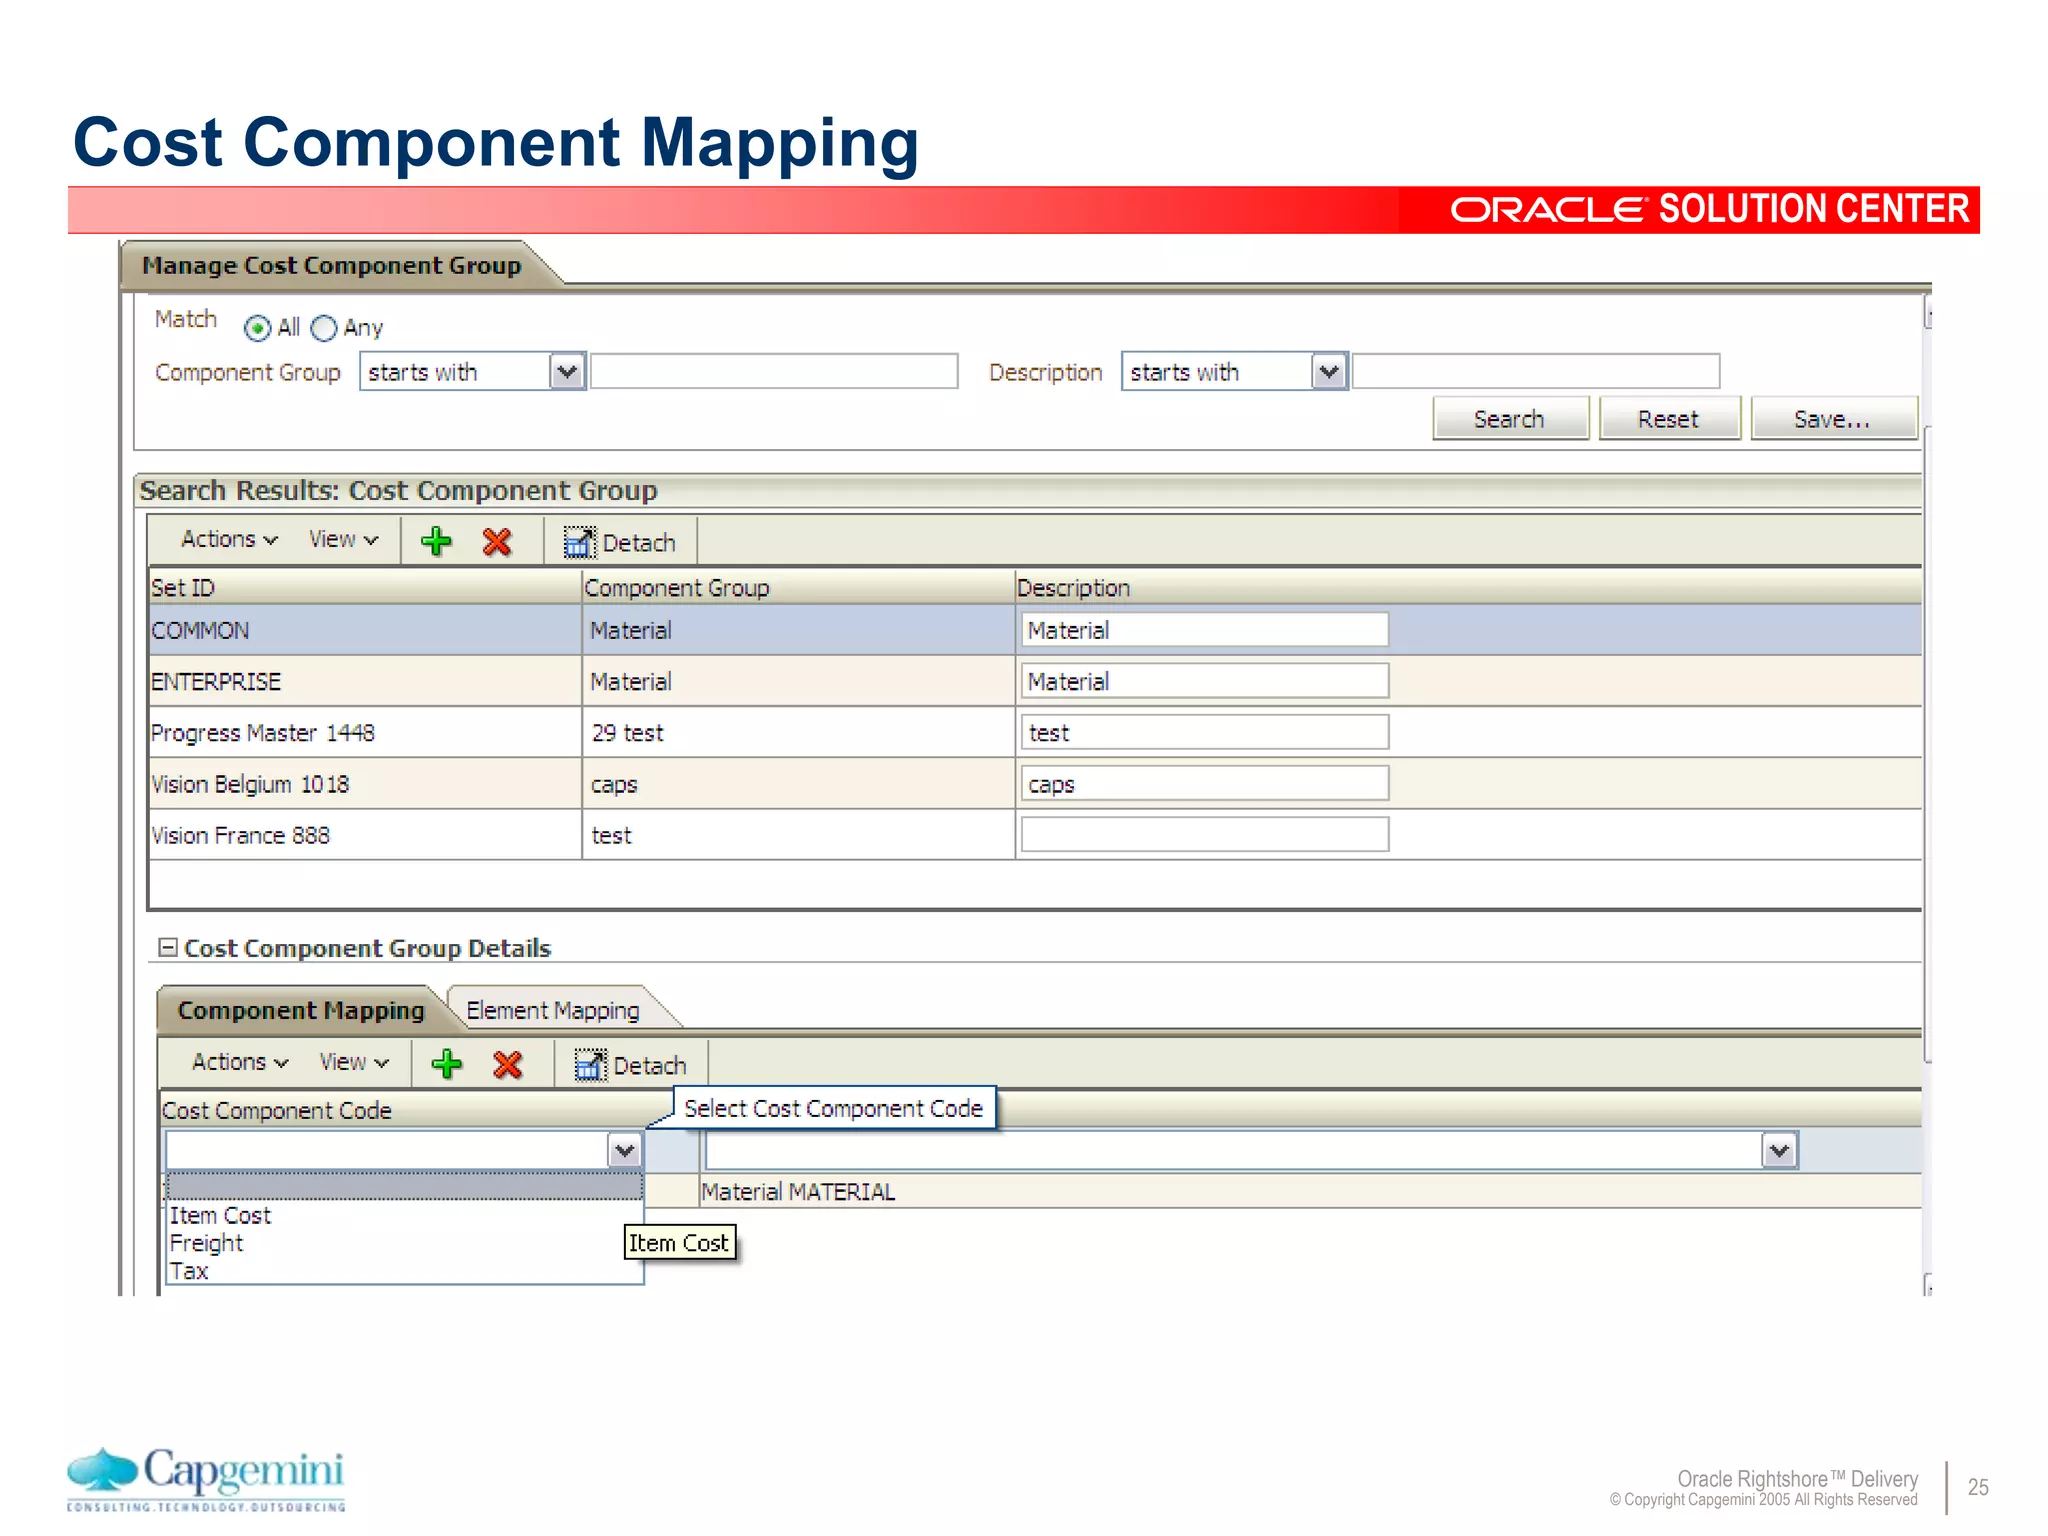Image resolution: width=2048 pixels, height=1536 pixels.
Task: Click Set ID column header
Action: [x=365, y=588]
